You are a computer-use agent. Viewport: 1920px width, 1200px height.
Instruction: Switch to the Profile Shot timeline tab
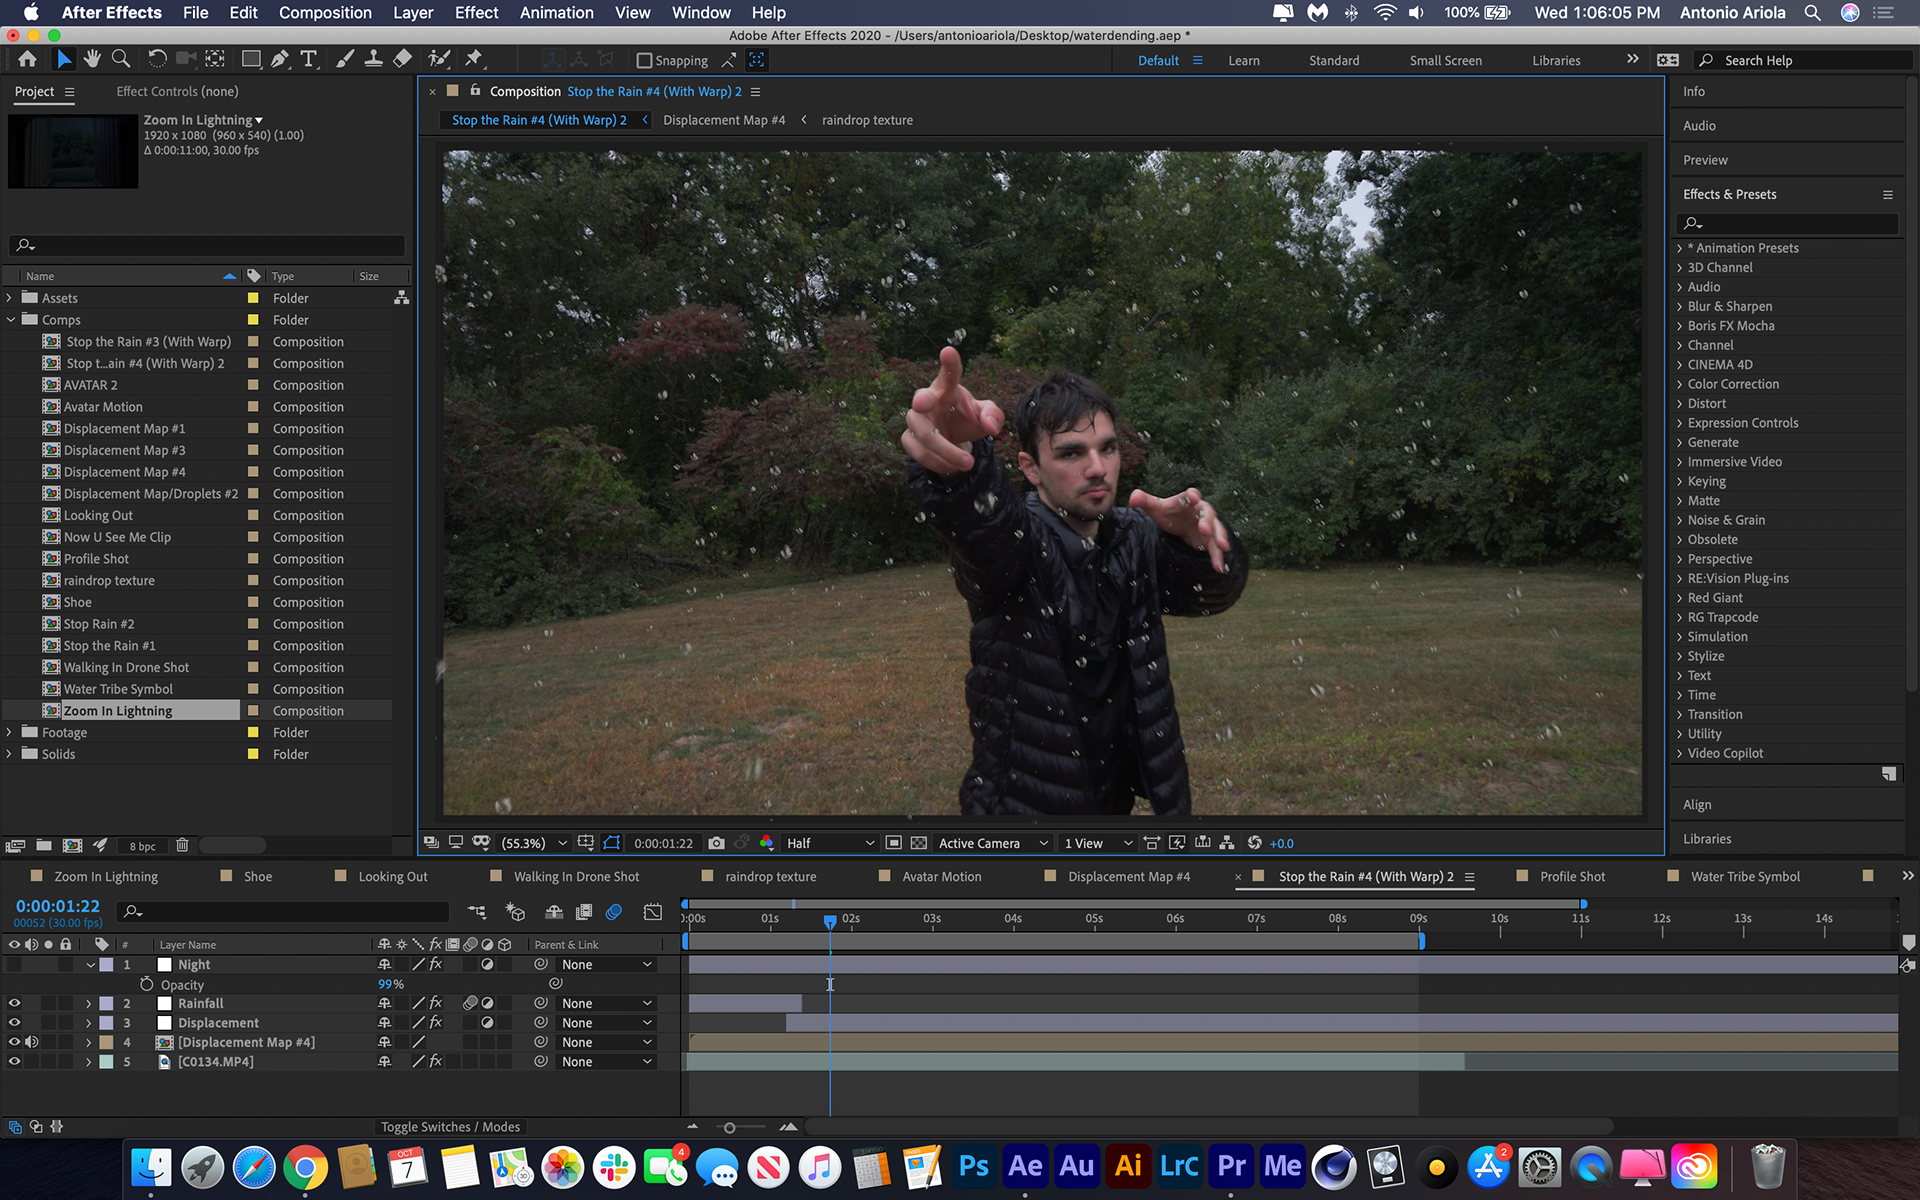tap(1571, 876)
